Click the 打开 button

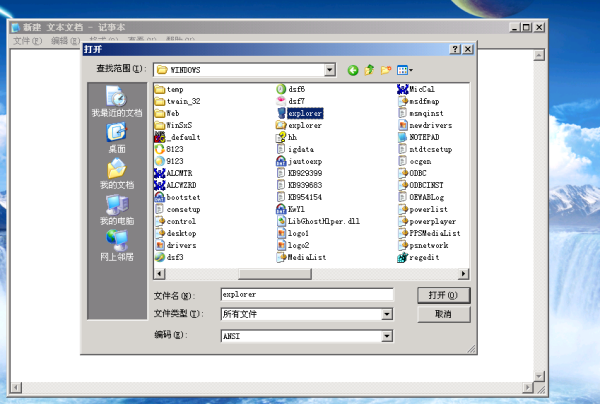tap(443, 295)
